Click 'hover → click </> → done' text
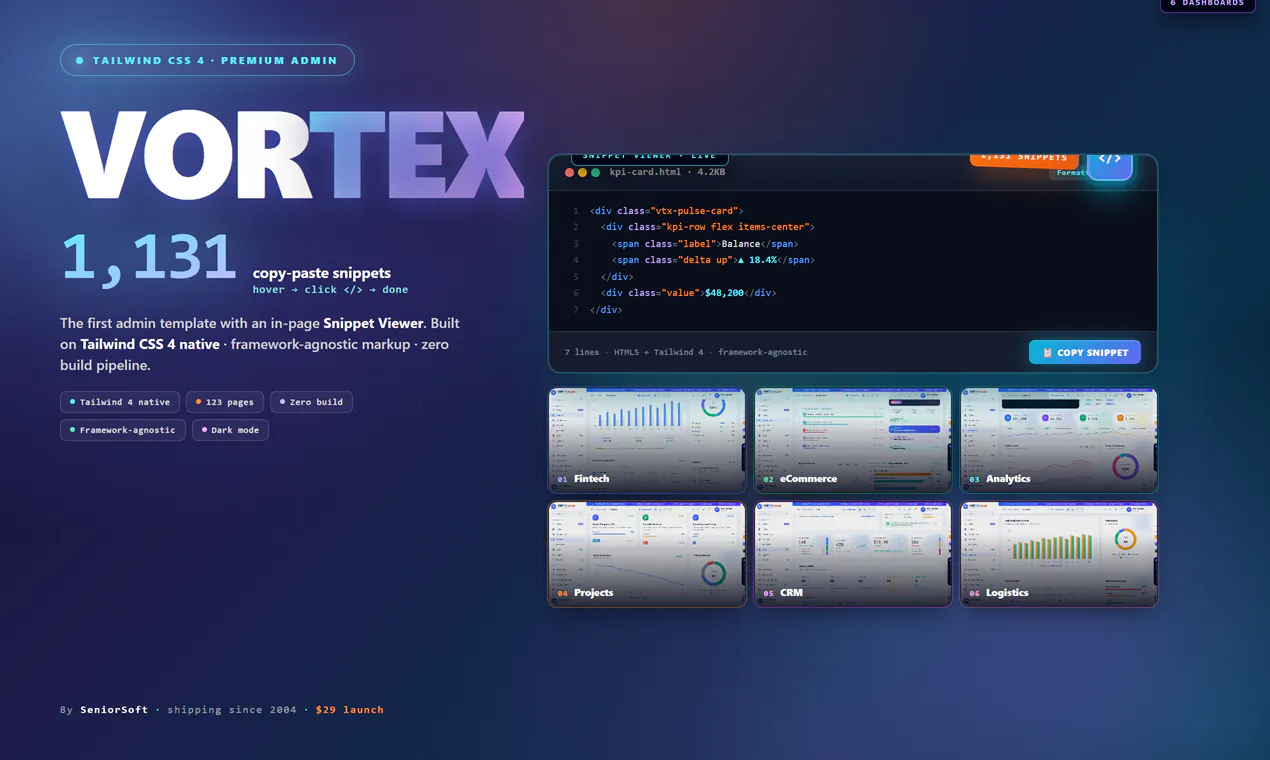This screenshot has width=1270, height=760. pos(330,289)
